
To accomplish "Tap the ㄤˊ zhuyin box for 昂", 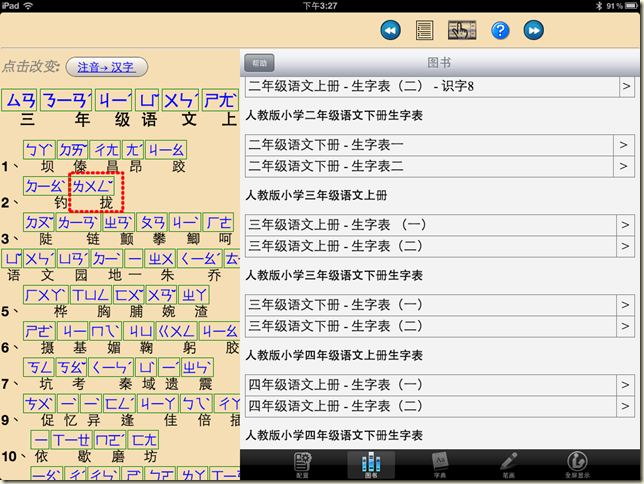I will click(133, 150).
